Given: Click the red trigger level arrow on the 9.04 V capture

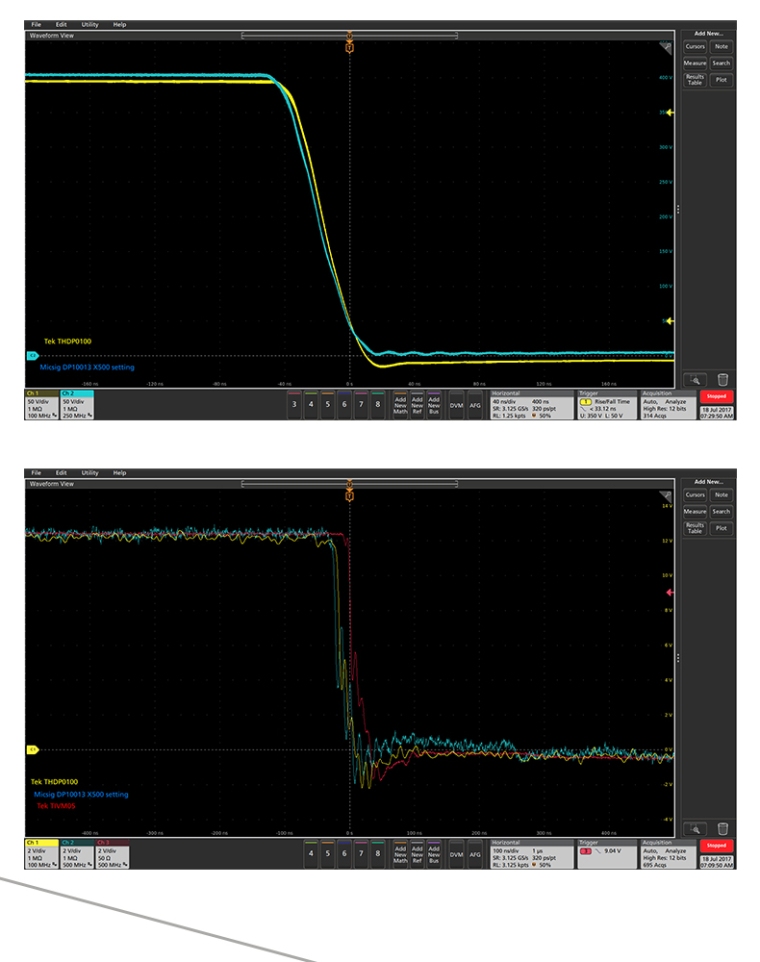Looking at the screenshot, I should pyautogui.click(x=671, y=593).
